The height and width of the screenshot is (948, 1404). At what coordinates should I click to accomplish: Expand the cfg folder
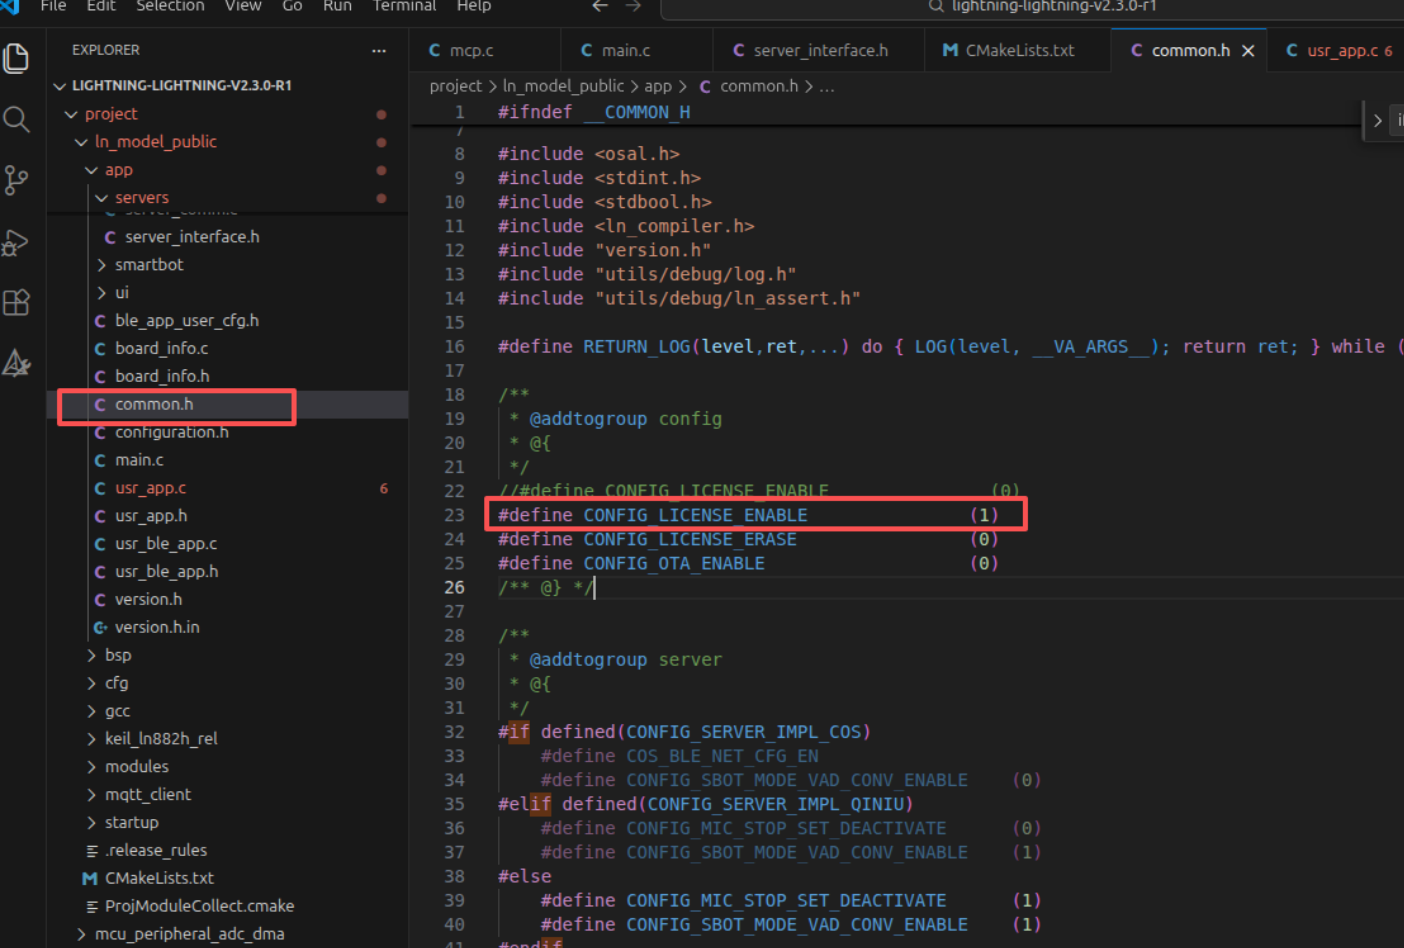pos(91,683)
